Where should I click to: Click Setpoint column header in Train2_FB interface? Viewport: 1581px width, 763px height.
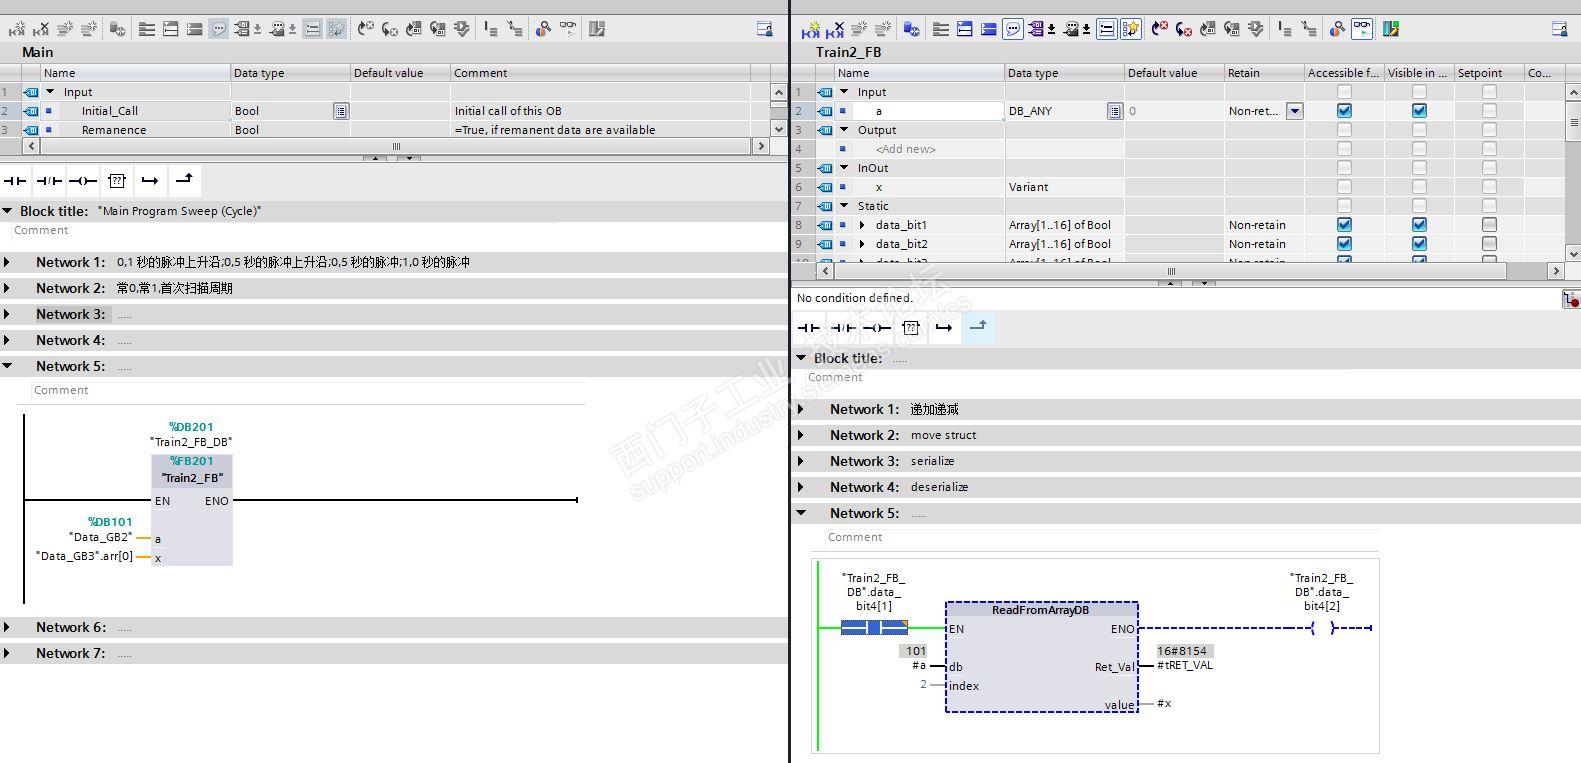point(1489,73)
